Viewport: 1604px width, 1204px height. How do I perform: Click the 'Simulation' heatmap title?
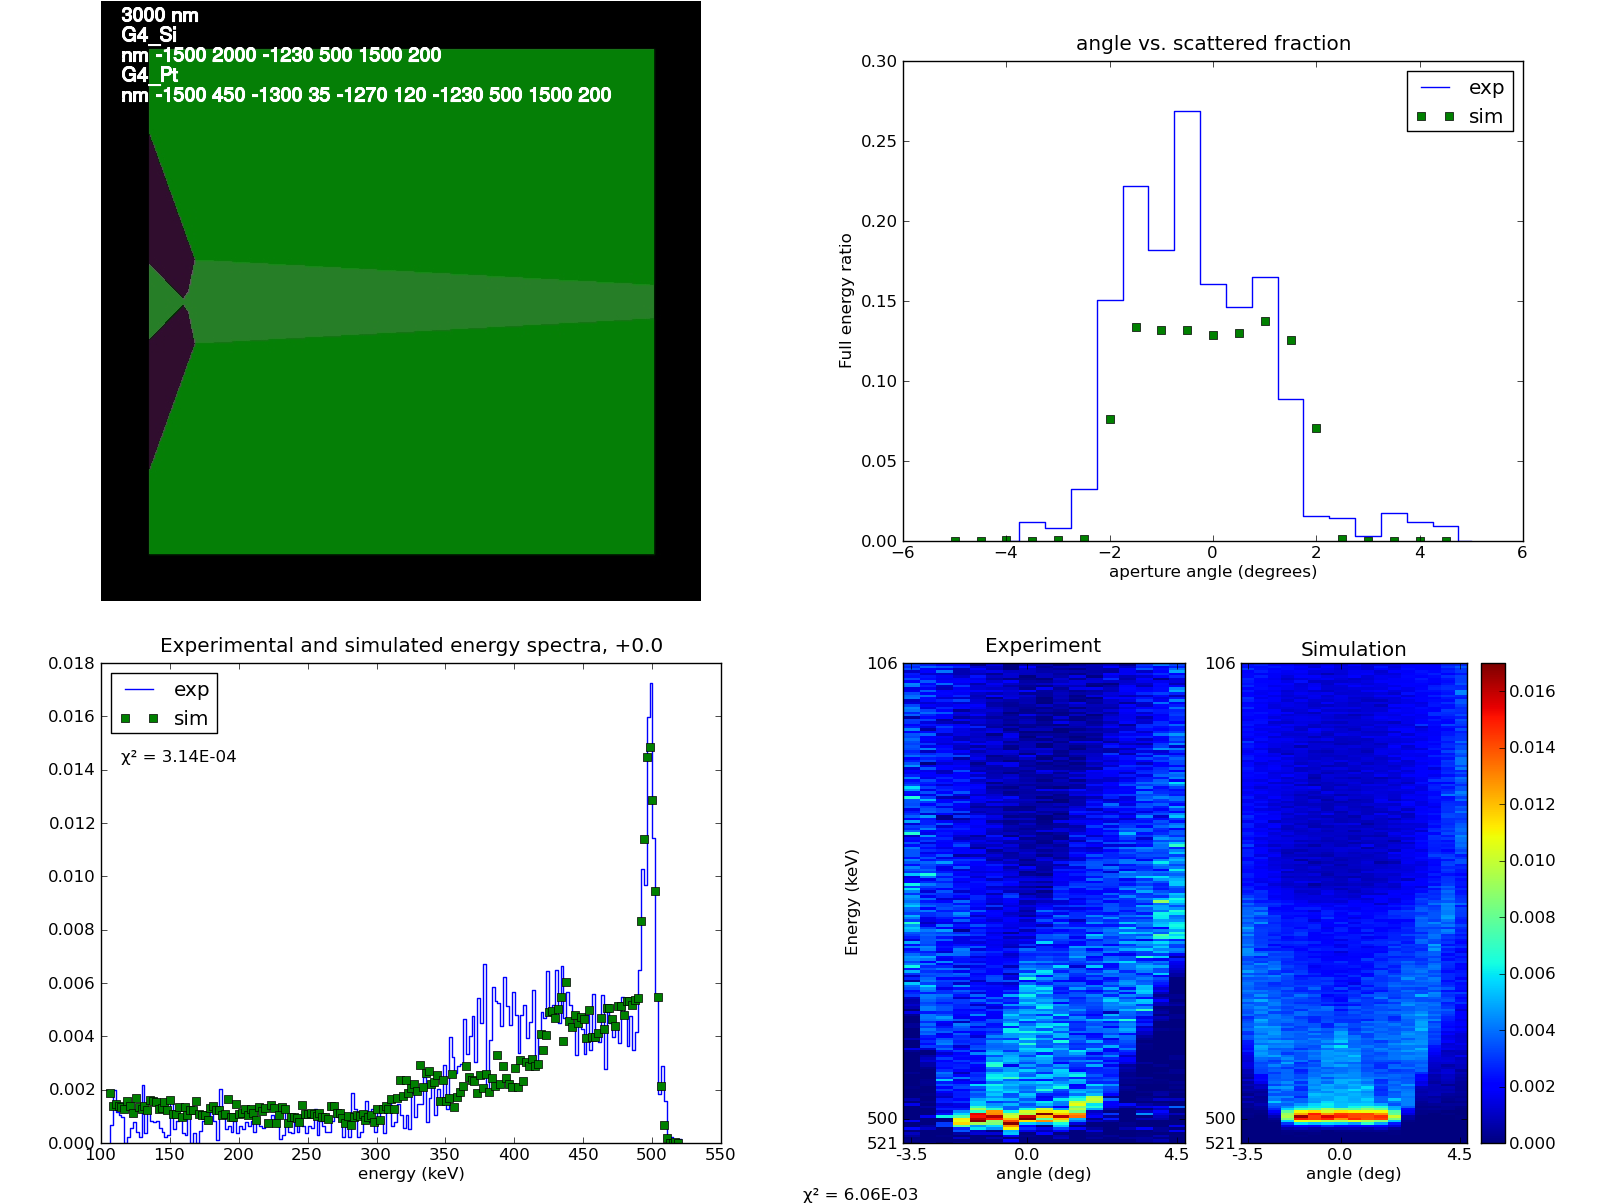[x=1353, y=649]
